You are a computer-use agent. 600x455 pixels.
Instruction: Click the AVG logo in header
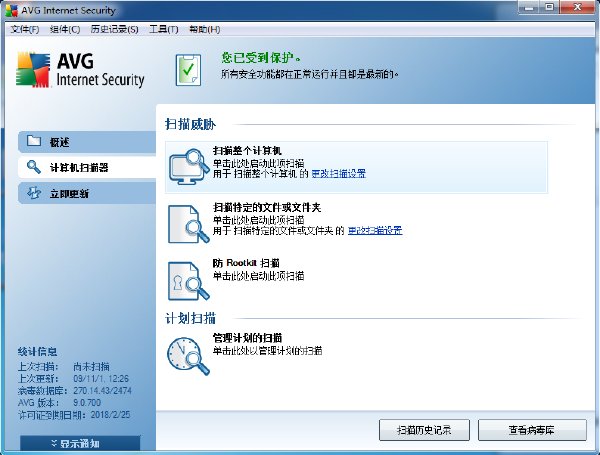[x=80, y=70]
